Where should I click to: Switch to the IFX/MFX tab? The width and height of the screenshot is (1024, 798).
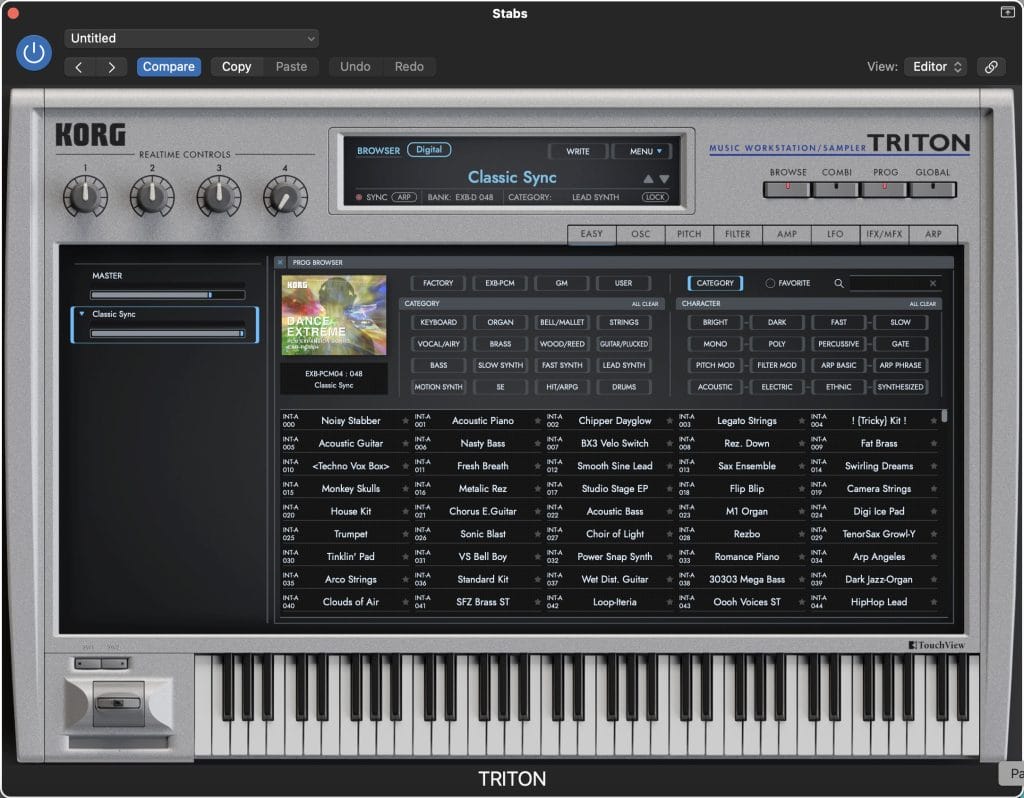pyautogui.click(x=884, y=234)
